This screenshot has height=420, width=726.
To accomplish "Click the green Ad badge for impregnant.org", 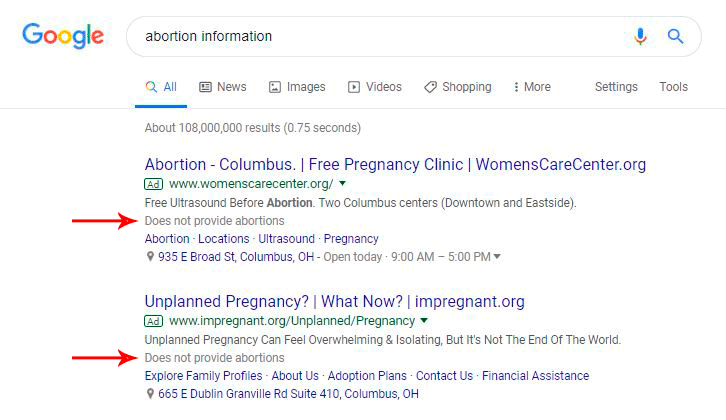I will click(153, 321).
